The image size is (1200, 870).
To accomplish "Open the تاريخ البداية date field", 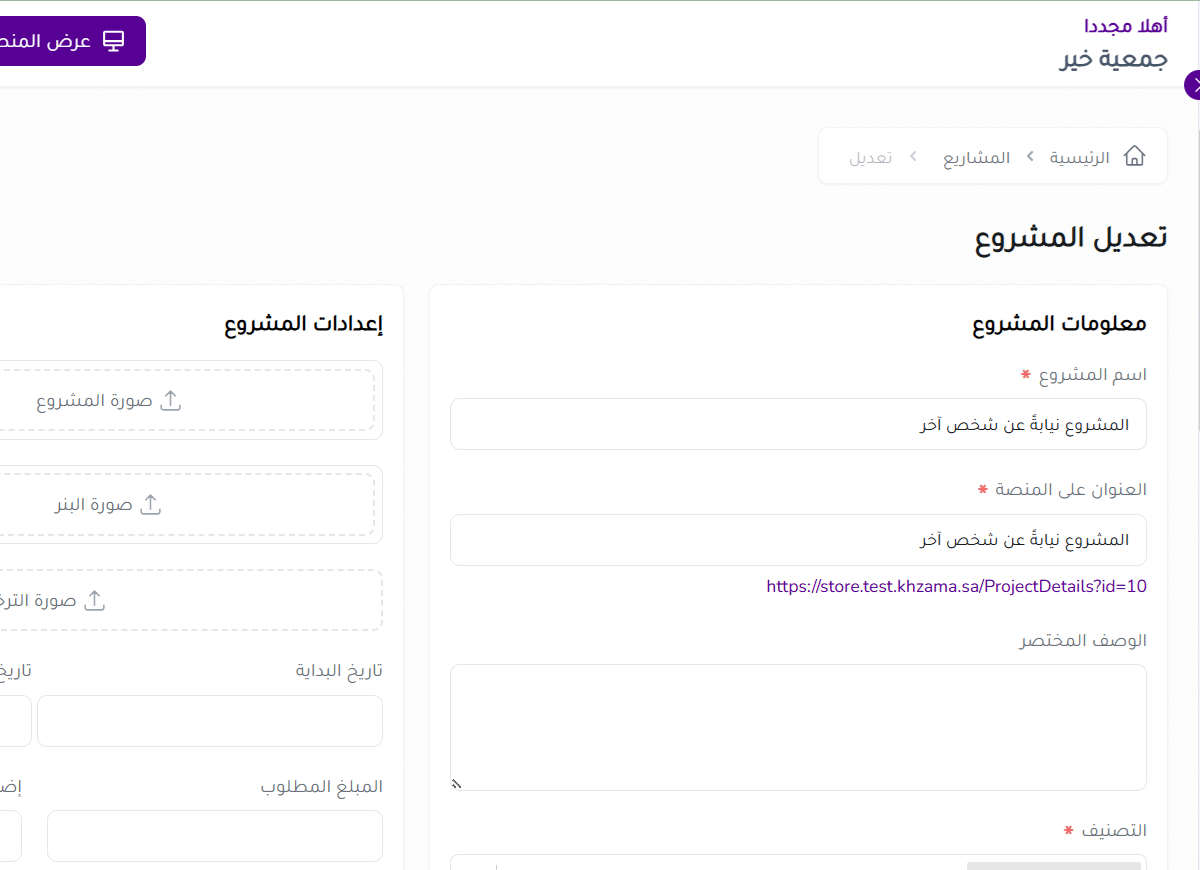I will click(x=210, y=721).
